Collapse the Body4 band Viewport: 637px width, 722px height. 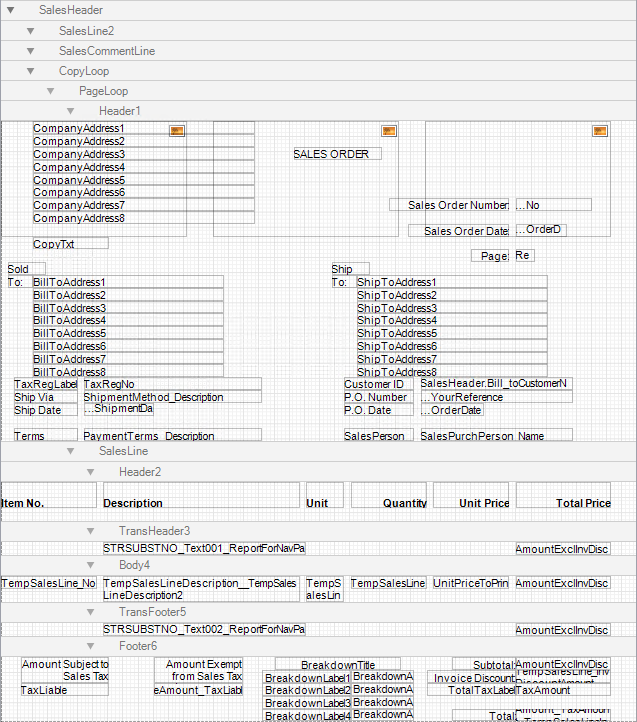pos(91,566)
